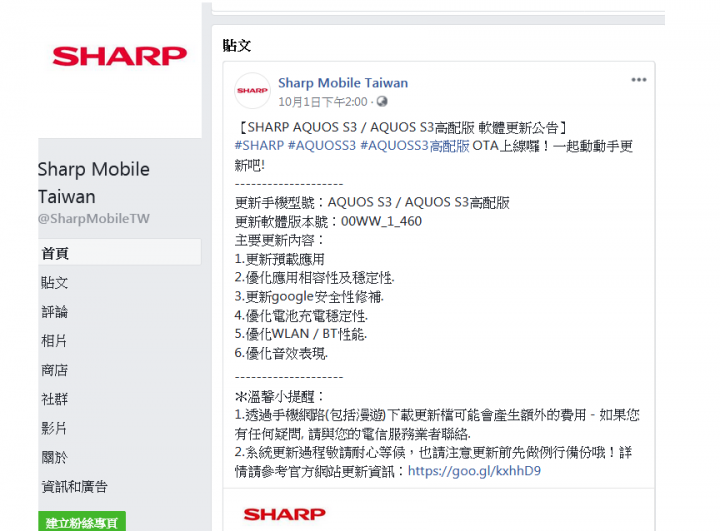Click the post timestamp 10月1日下午2:00

click(323, 102)
